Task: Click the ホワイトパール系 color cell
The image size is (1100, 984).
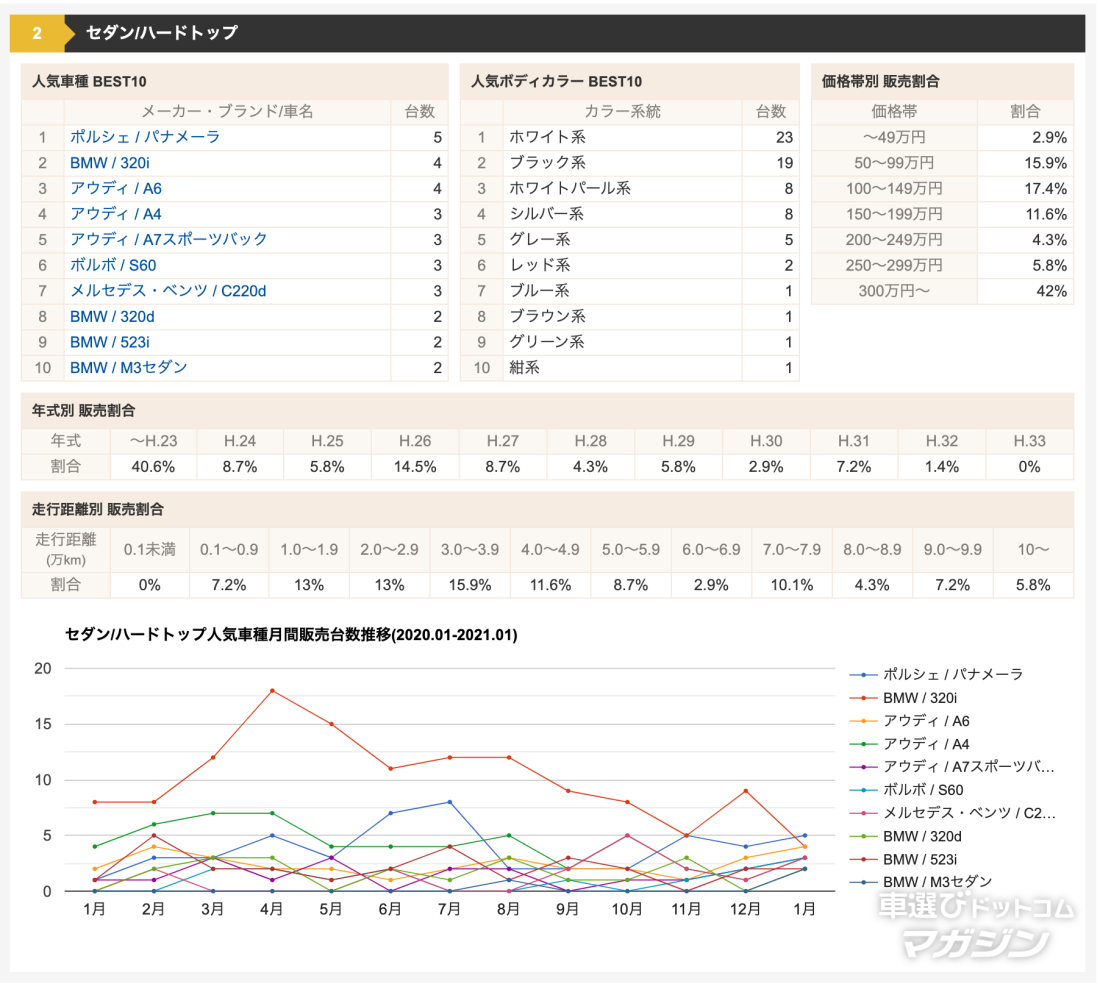Action: [622, 188]
